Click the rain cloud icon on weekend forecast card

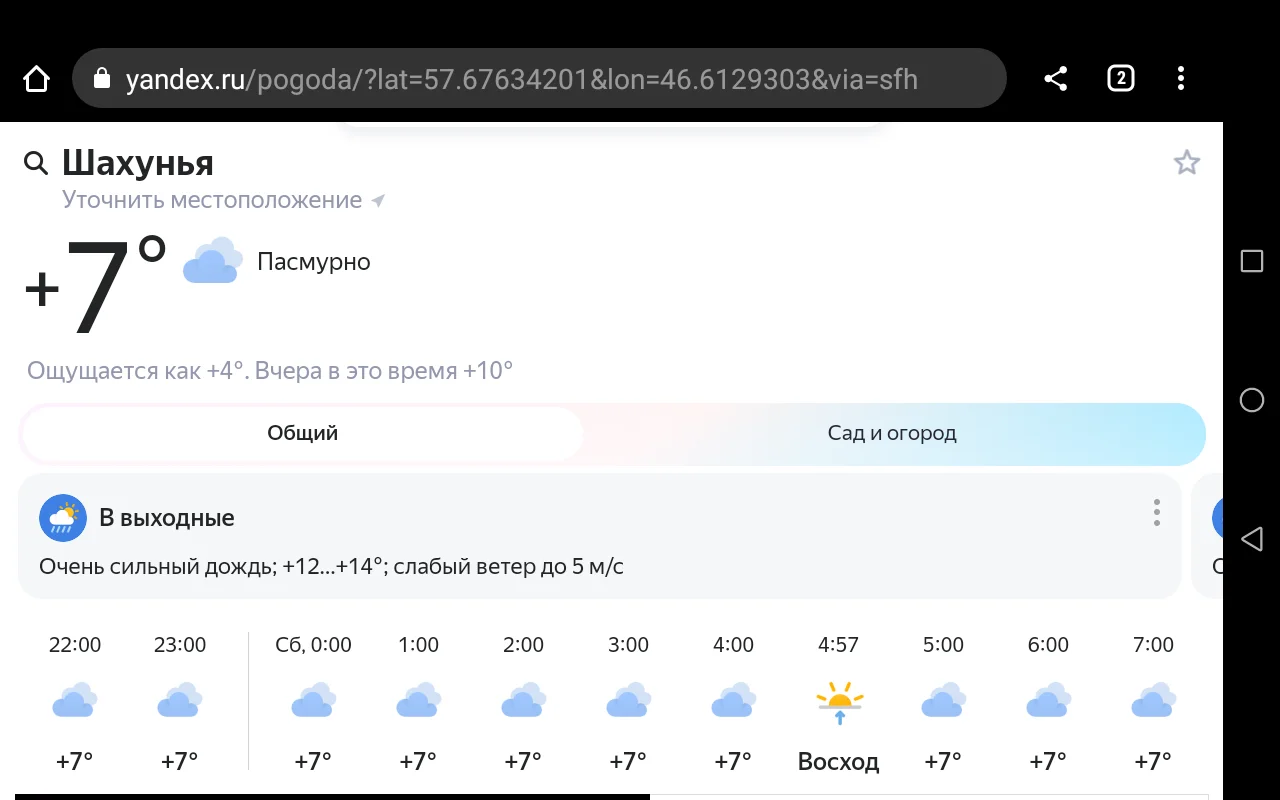63,518
